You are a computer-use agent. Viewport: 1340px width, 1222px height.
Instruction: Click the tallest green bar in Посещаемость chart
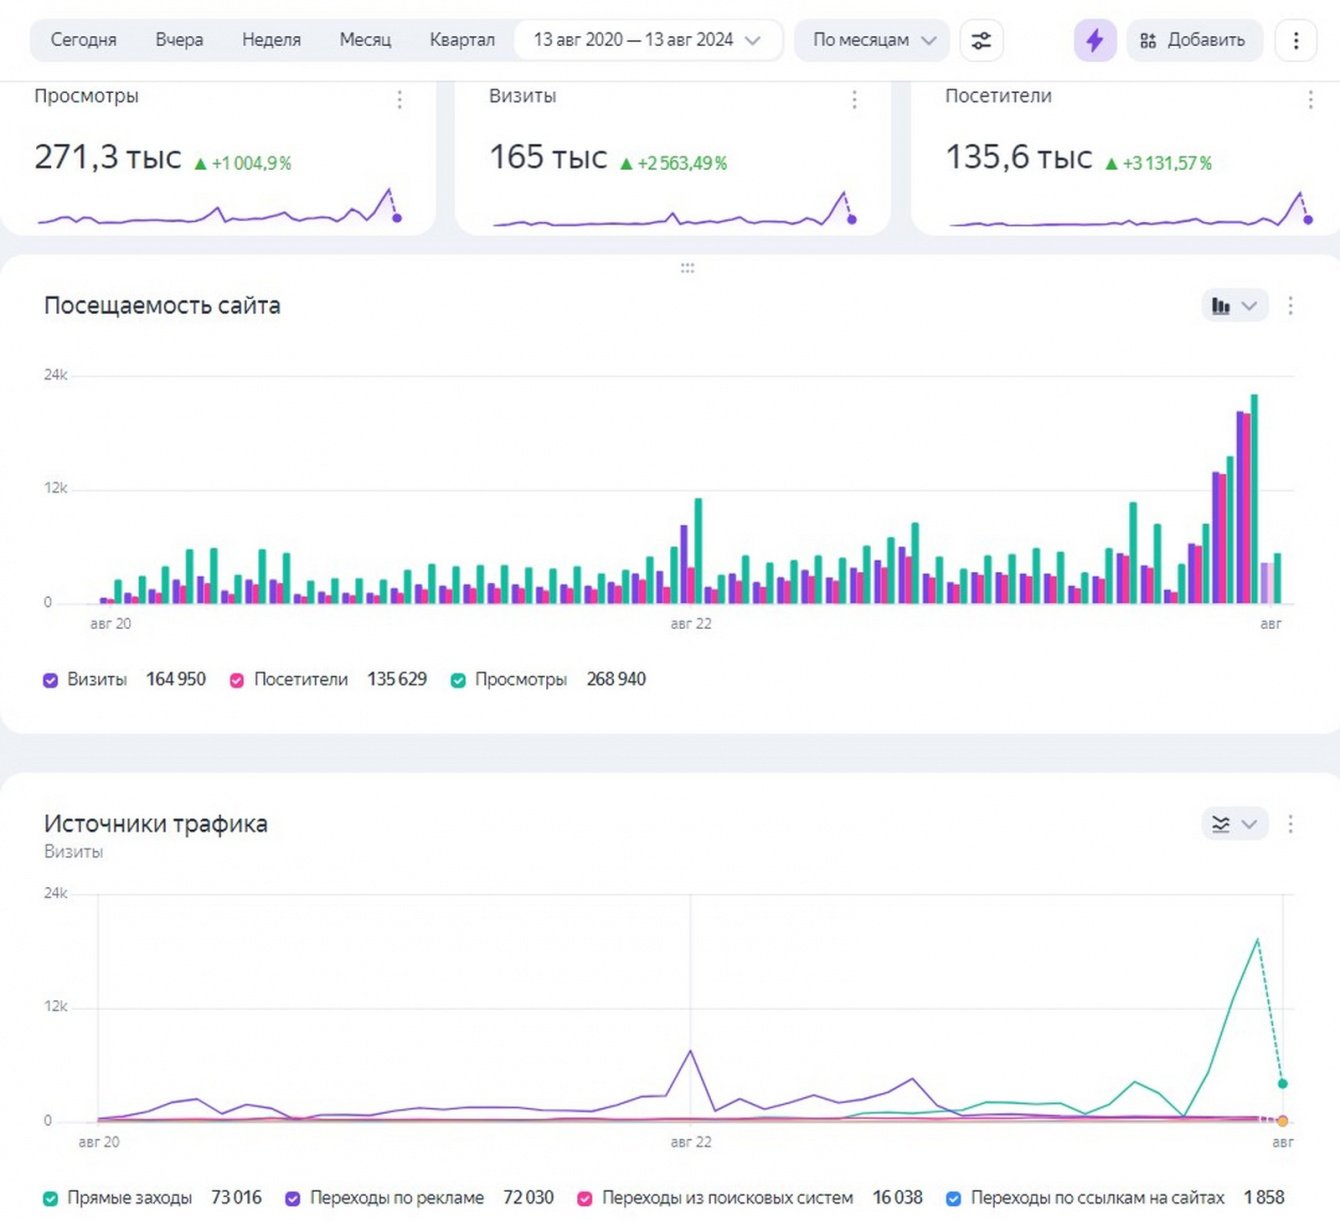[1254, 498]
